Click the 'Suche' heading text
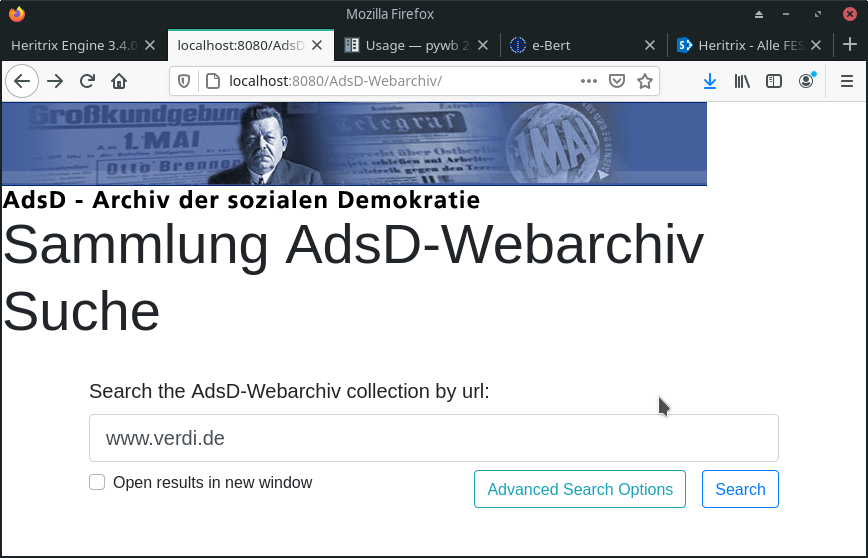 tap(81, 311)
